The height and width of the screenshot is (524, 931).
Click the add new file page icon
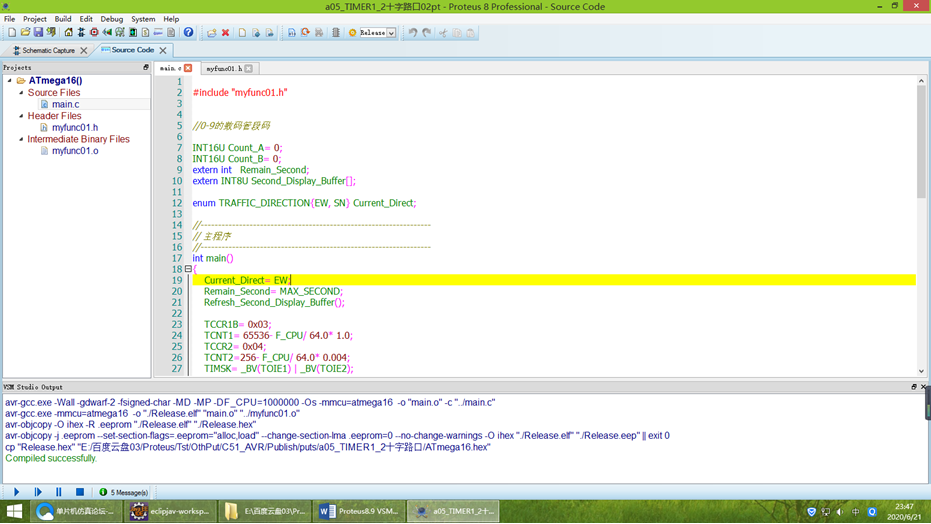[242, 33]
